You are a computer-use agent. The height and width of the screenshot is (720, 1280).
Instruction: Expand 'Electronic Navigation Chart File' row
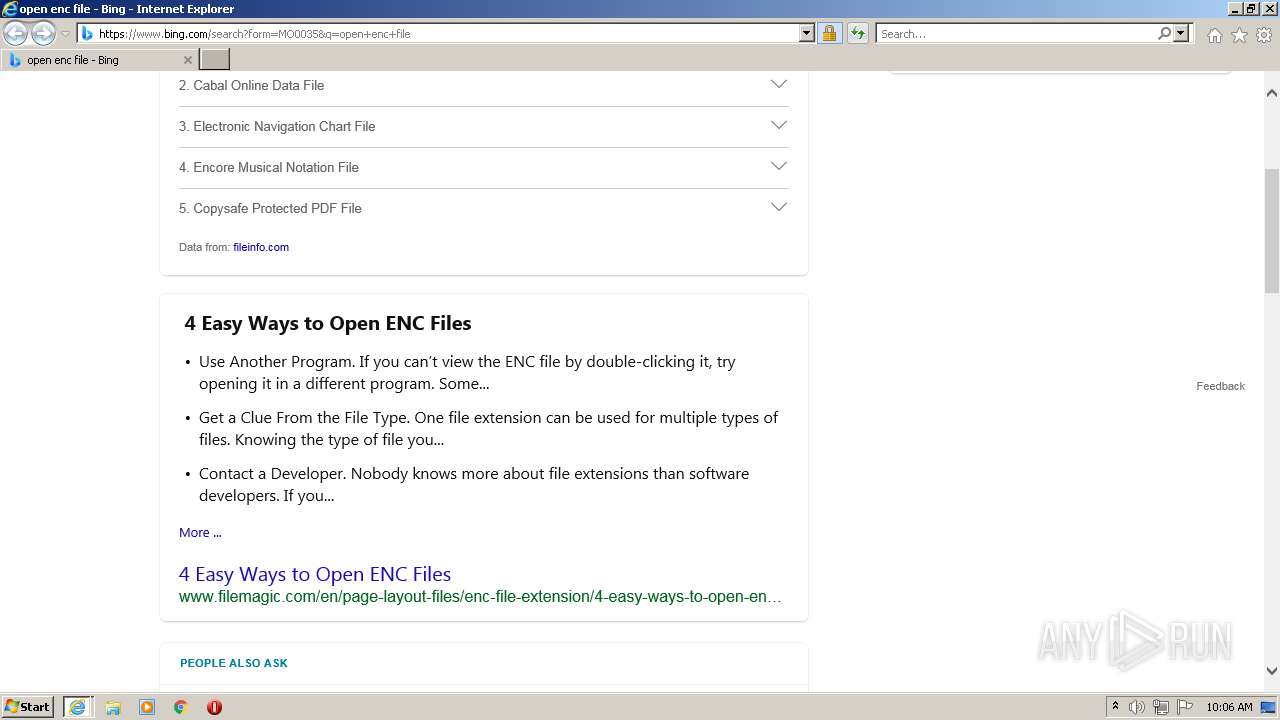pyautogui.click(x=484, y=126)
